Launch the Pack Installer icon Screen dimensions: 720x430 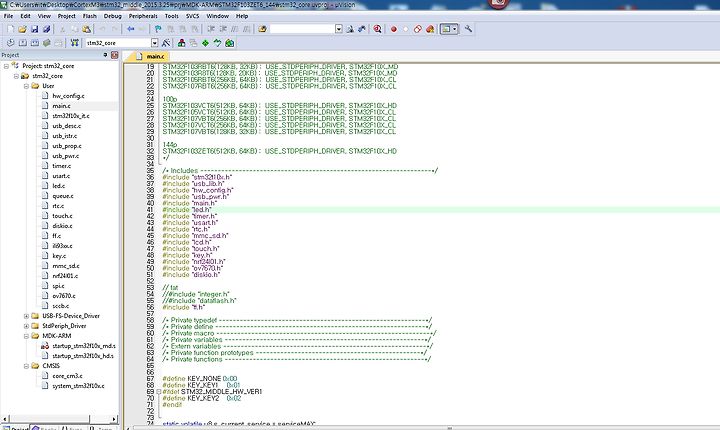tap(230, 43)
